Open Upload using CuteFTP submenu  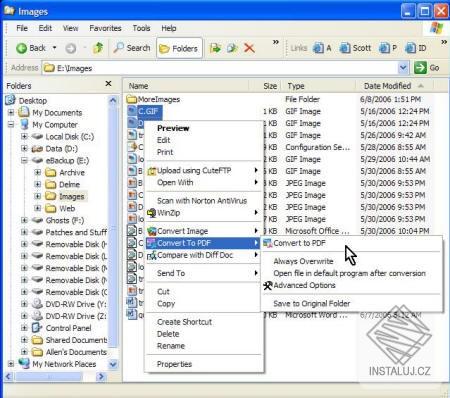(203, 171)
